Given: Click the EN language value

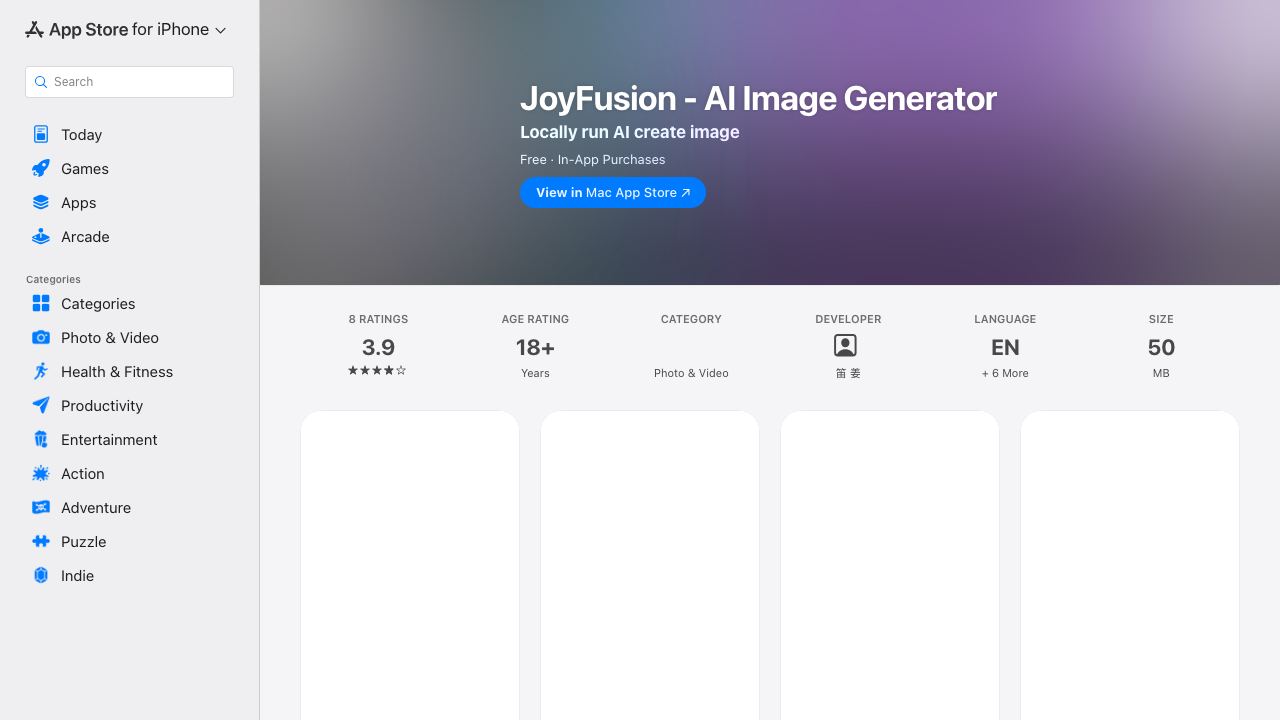Looking at the screenshot, I should click(x=1005, y=347).
